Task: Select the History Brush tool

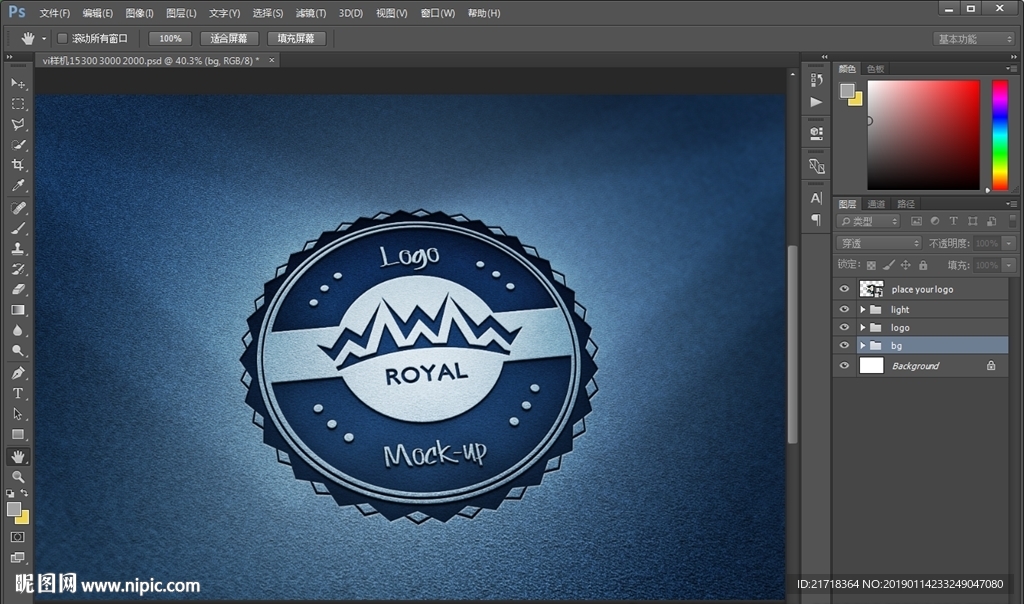Action: pos(18,269)
